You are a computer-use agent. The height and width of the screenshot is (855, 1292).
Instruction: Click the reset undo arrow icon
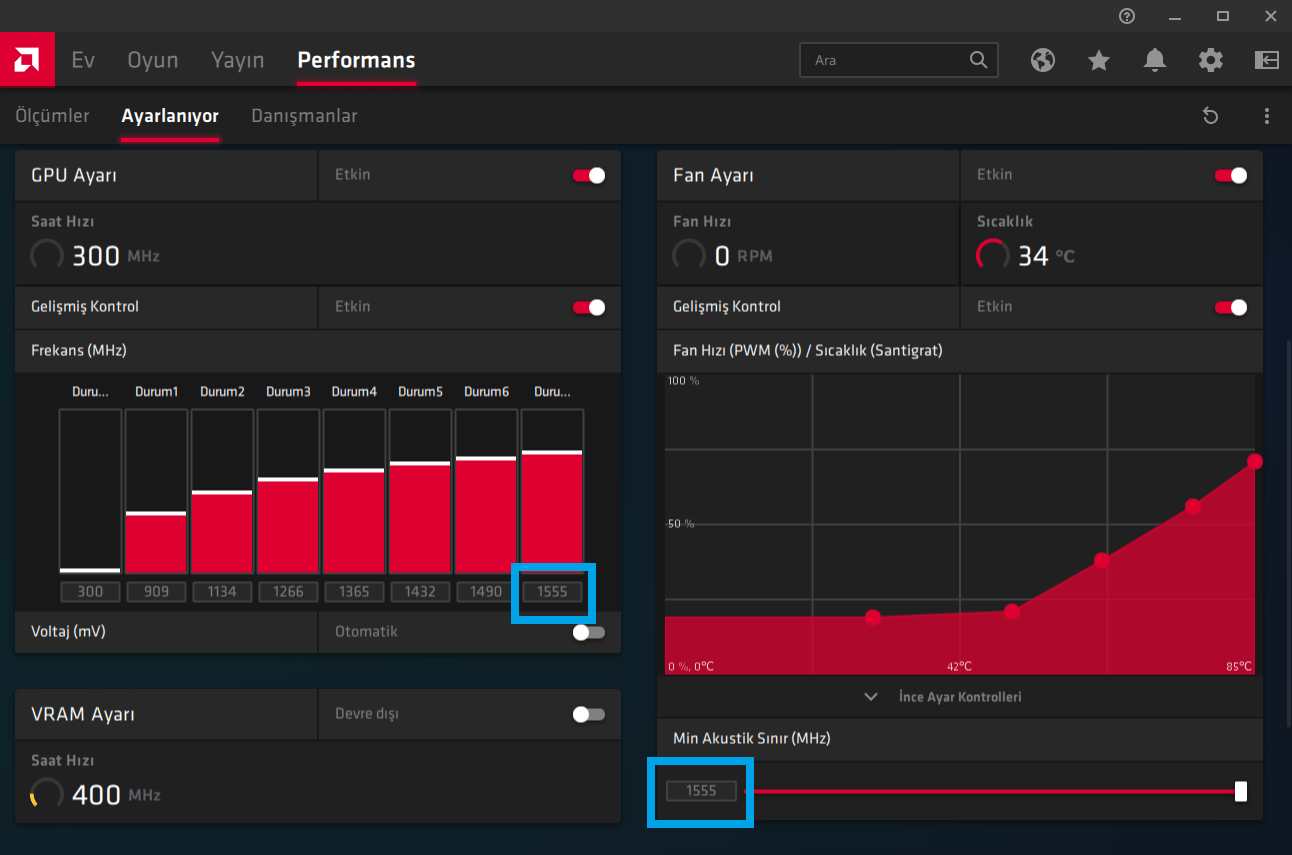tap(1210, 116)
